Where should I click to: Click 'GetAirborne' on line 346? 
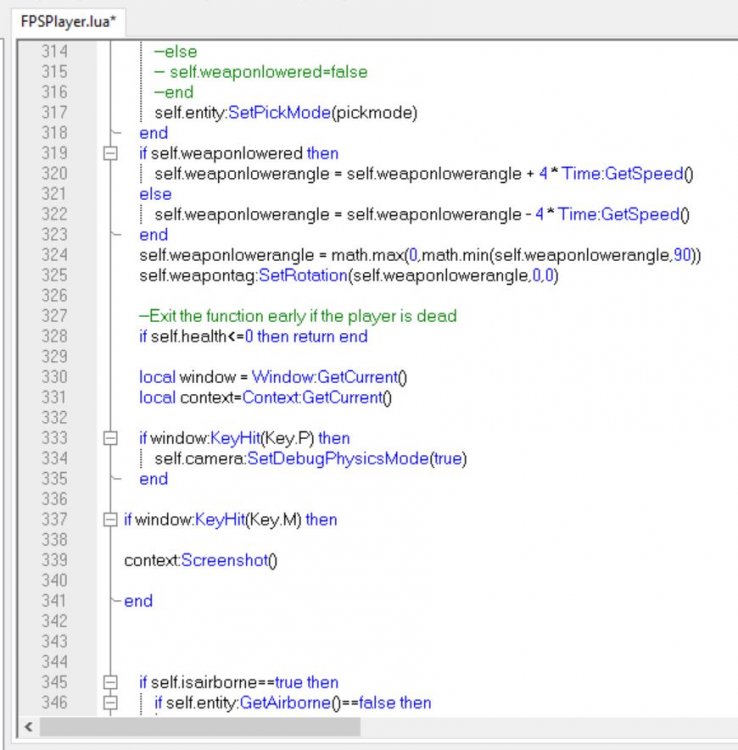(x=285, y=703)
